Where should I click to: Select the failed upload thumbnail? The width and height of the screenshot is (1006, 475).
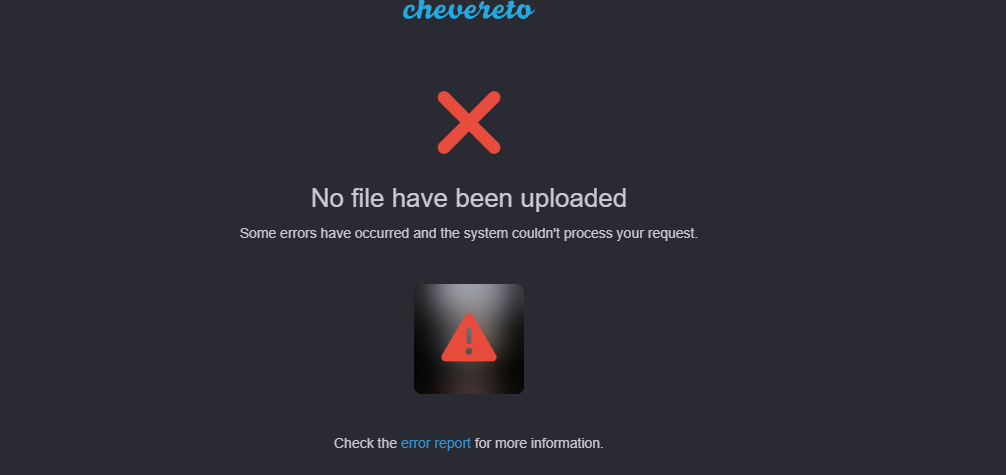[x=469, y=339]
